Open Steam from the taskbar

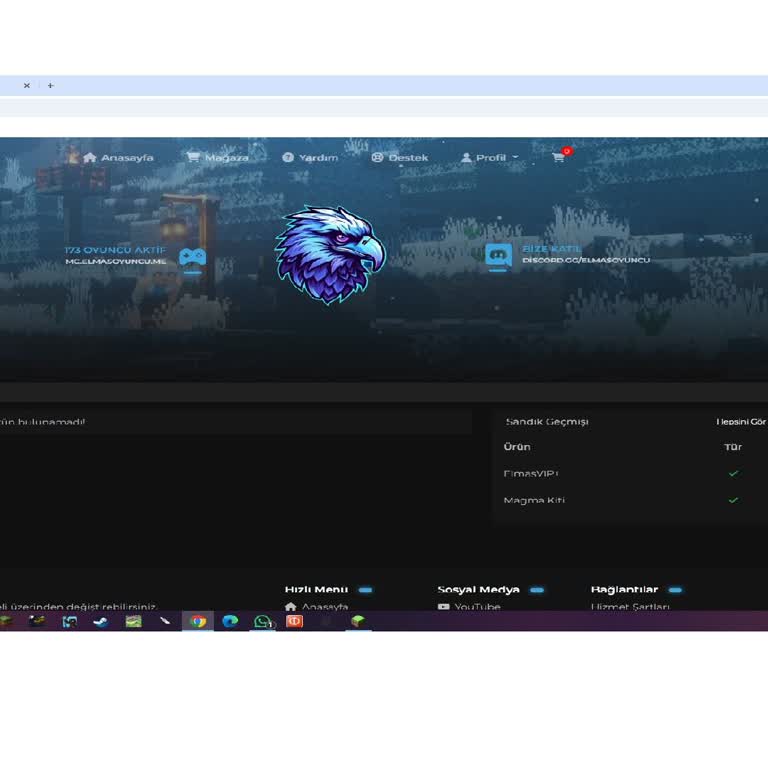tap(101, 622)
